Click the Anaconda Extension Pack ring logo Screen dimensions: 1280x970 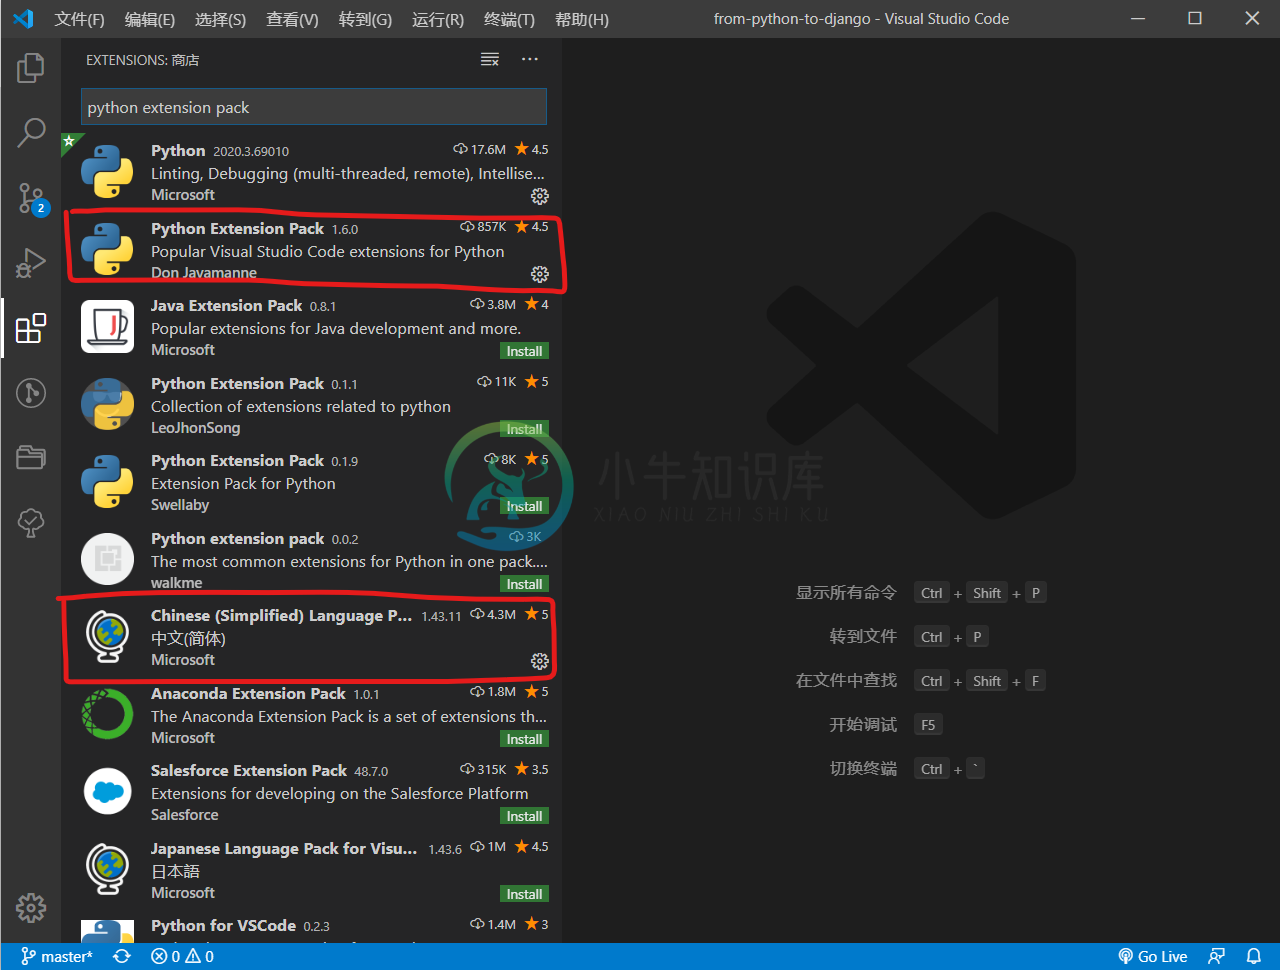pos(107,714)
